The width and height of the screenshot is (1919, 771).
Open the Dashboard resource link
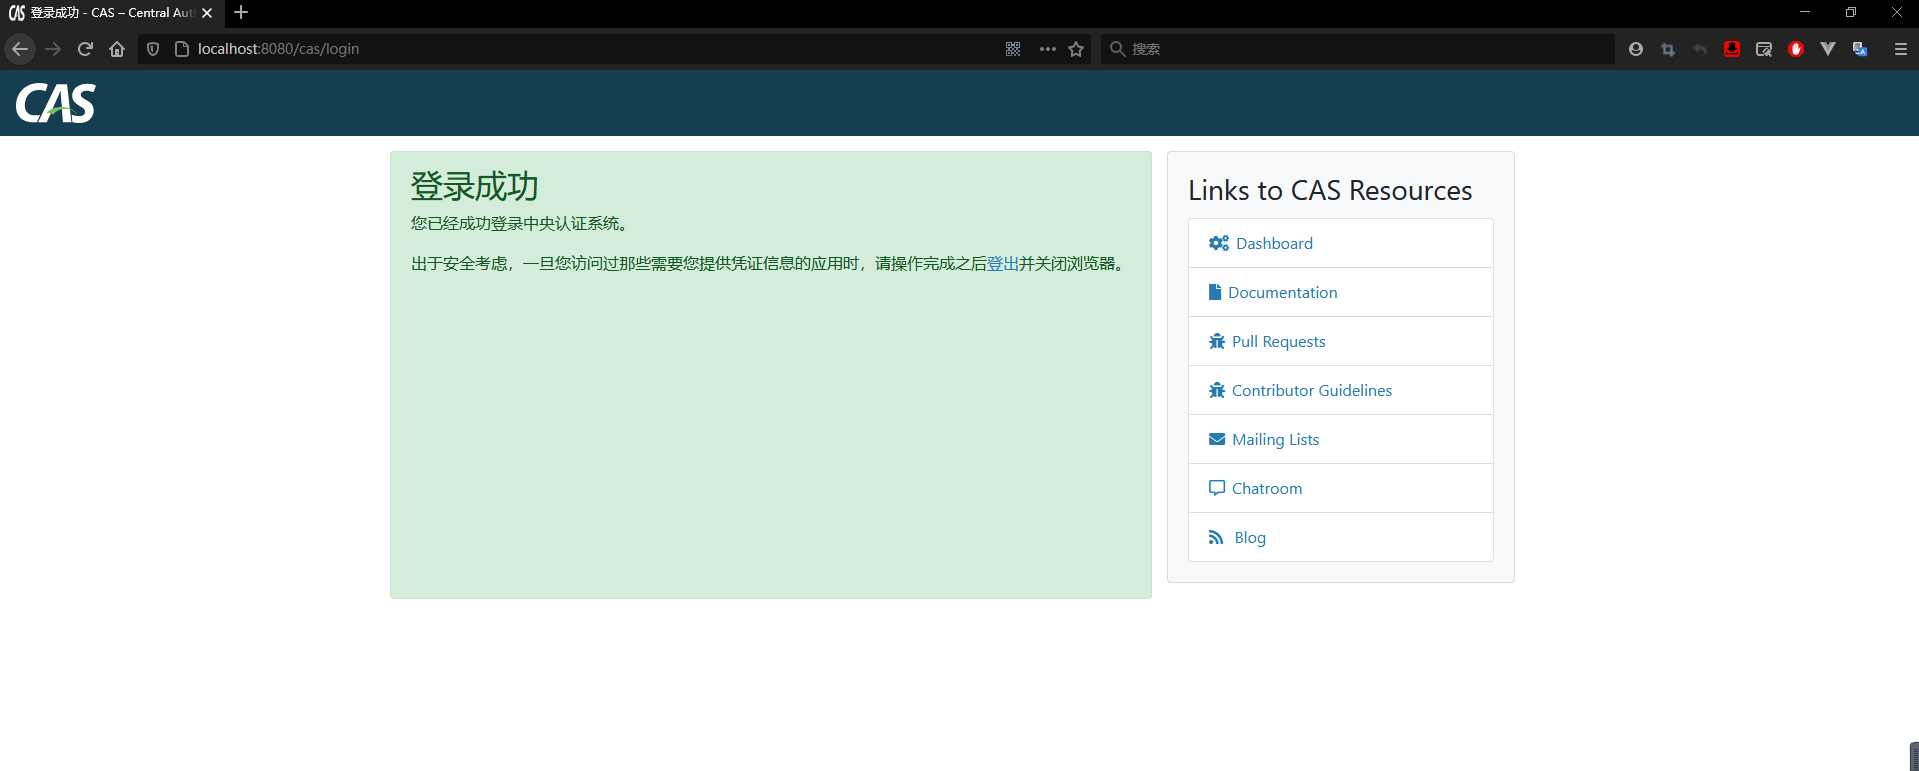point(1273,243)
